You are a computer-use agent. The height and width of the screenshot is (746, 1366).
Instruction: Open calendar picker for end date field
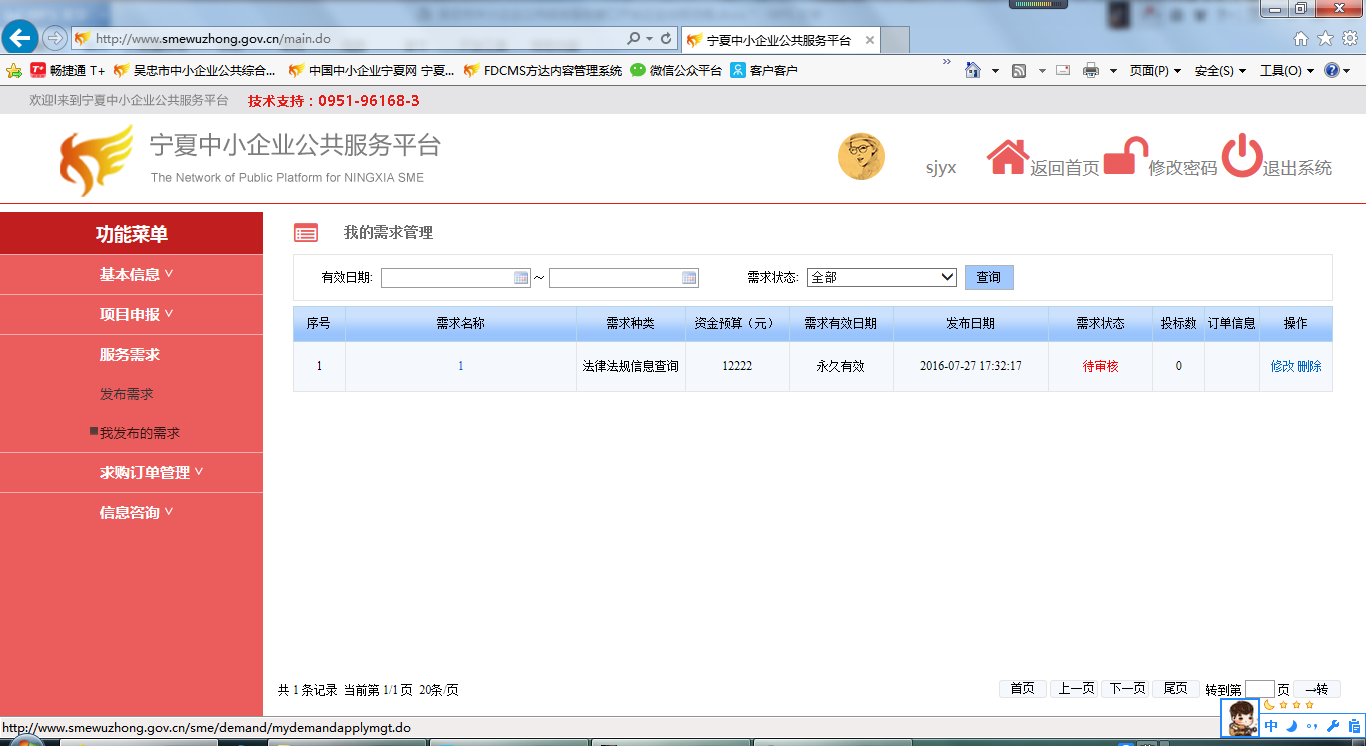click(x=689, y=278)
